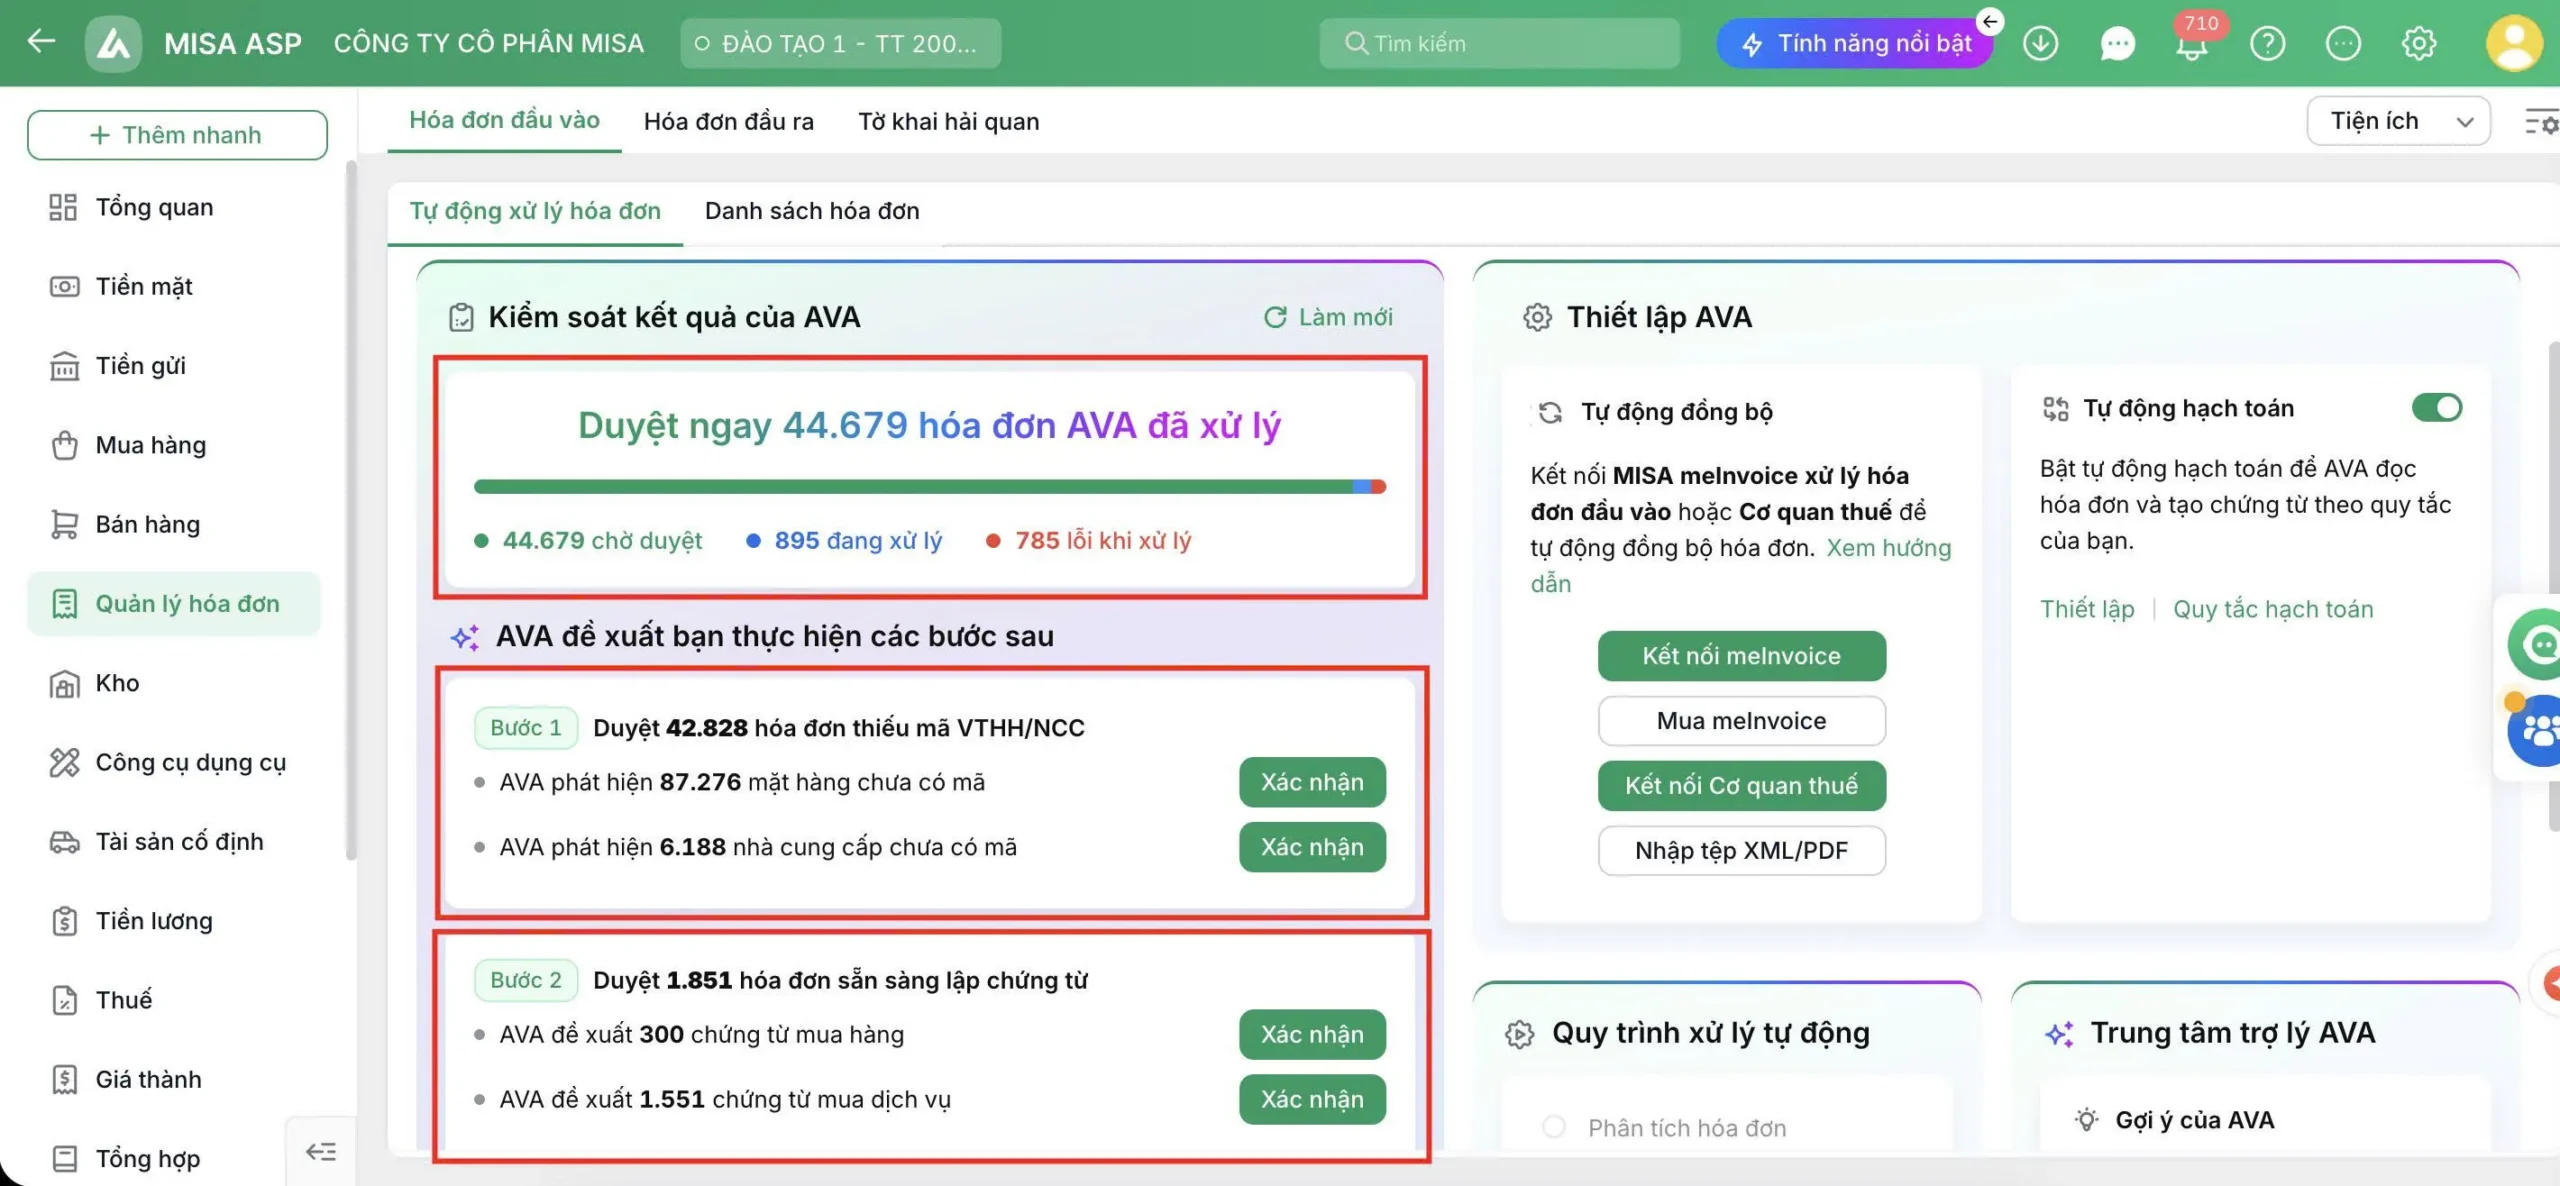The image size is (2560, 1186).
Task: Confirm 300 chứng từ mua hàng
Action: (1312, 1034)
